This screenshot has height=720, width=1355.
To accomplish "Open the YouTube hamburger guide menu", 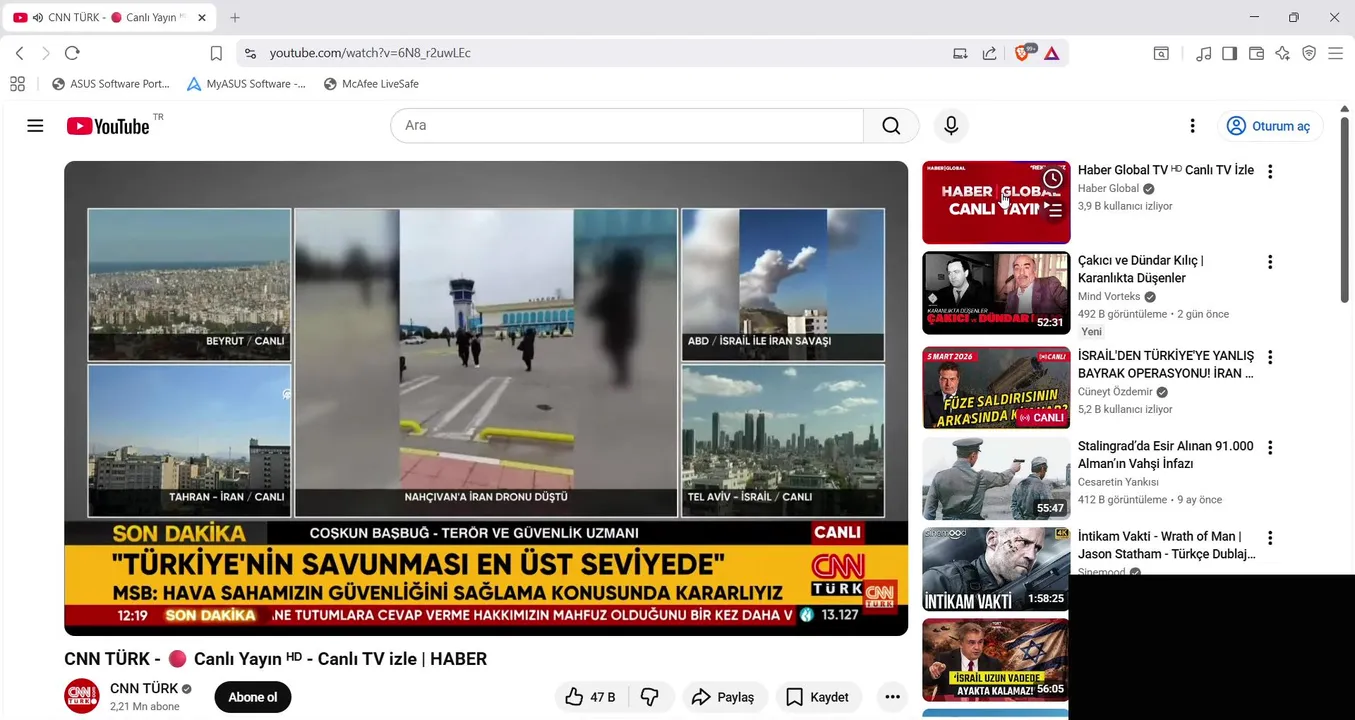I will pos(35,126).
